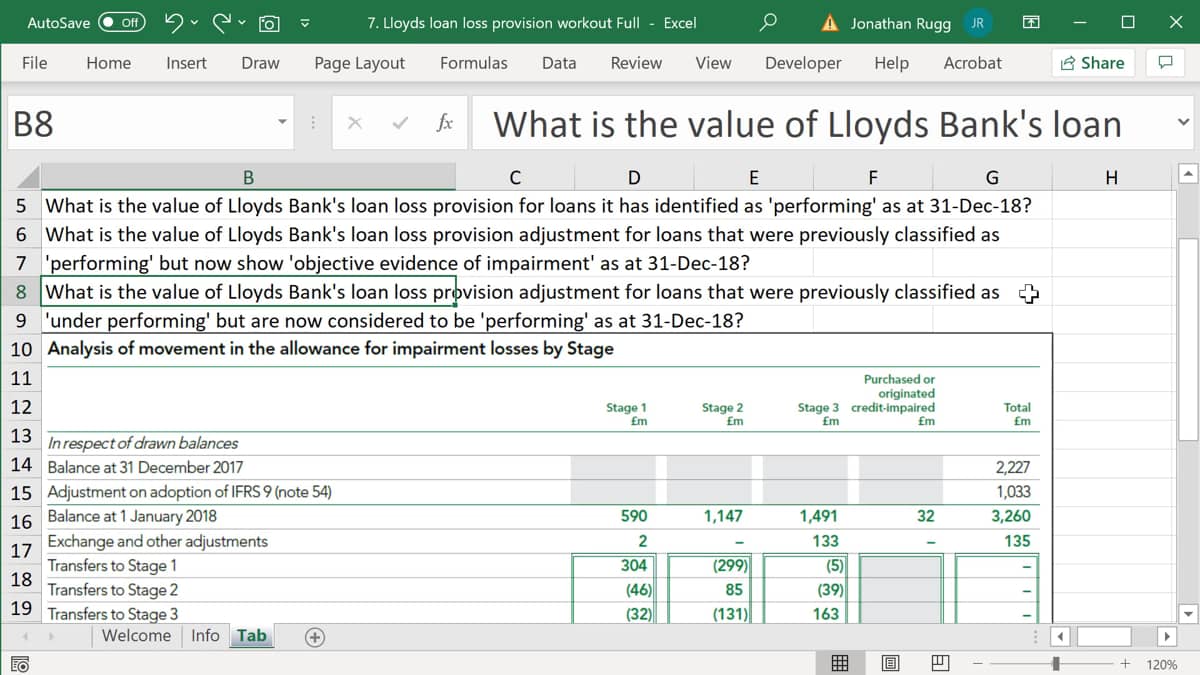Open the Page Layout tab
This screenshot has width=1200, height=675.
pyautogui.click(x=359, y=63)
